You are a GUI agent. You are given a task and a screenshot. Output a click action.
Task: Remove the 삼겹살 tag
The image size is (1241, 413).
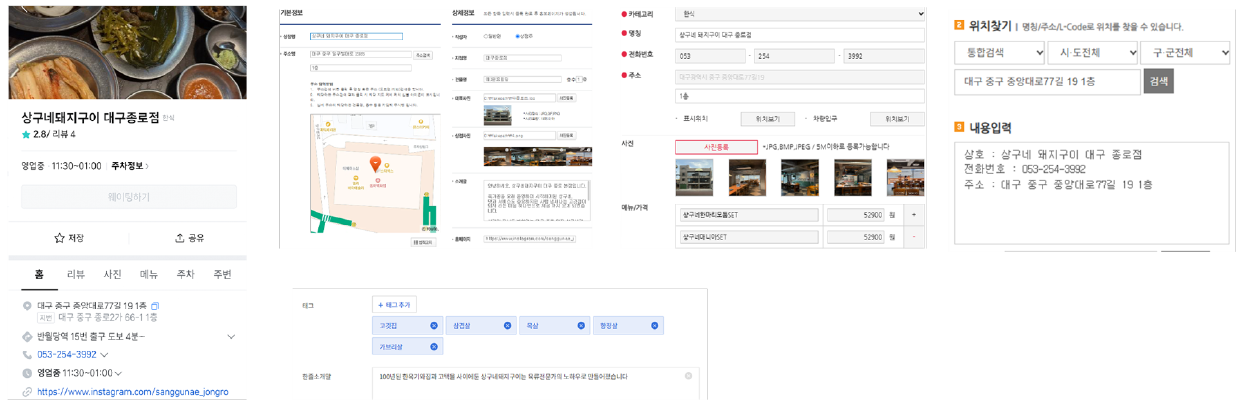pos(506,326)
